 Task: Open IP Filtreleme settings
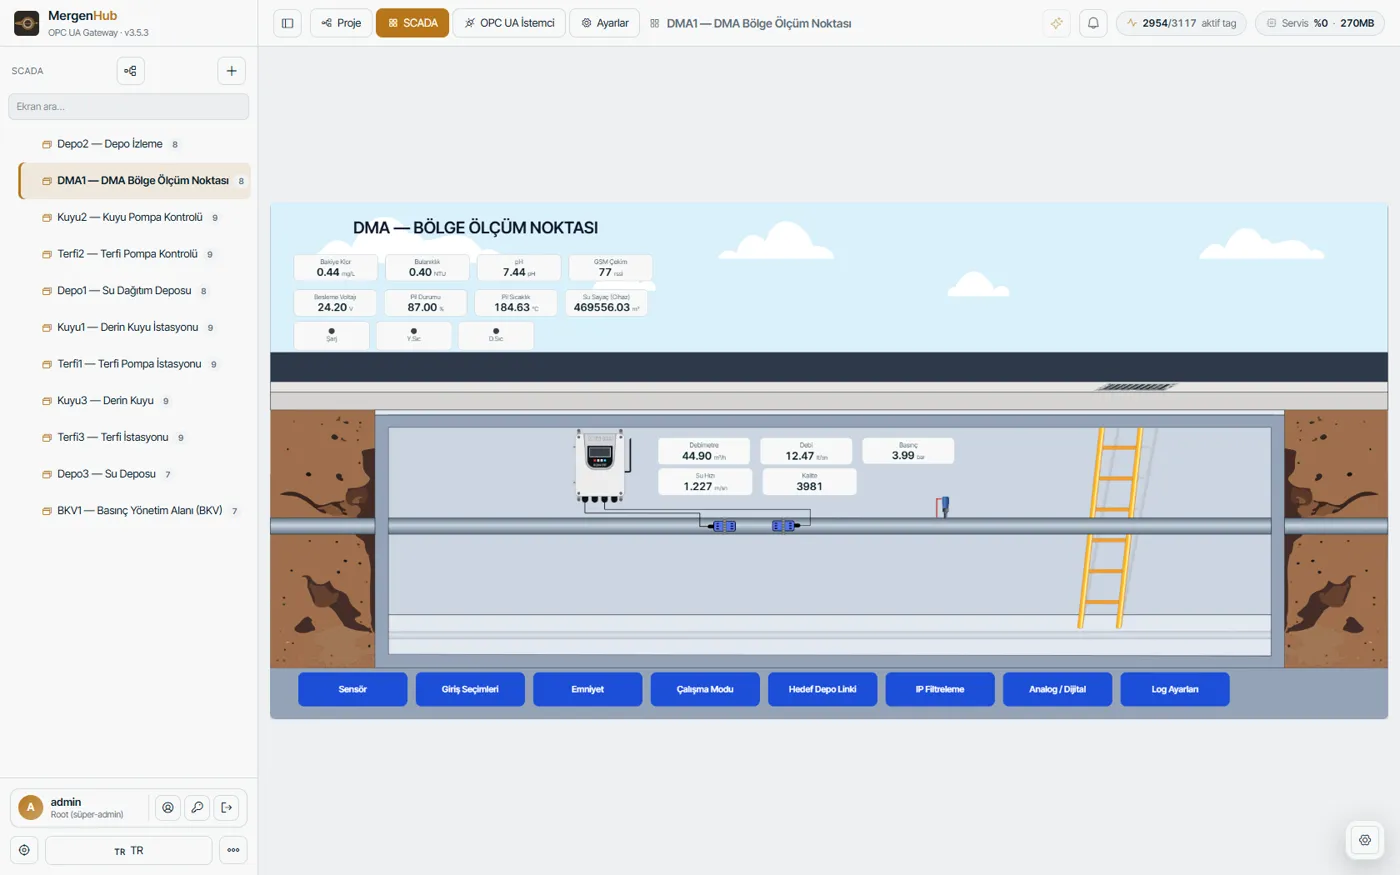click(x=940, y=689)
